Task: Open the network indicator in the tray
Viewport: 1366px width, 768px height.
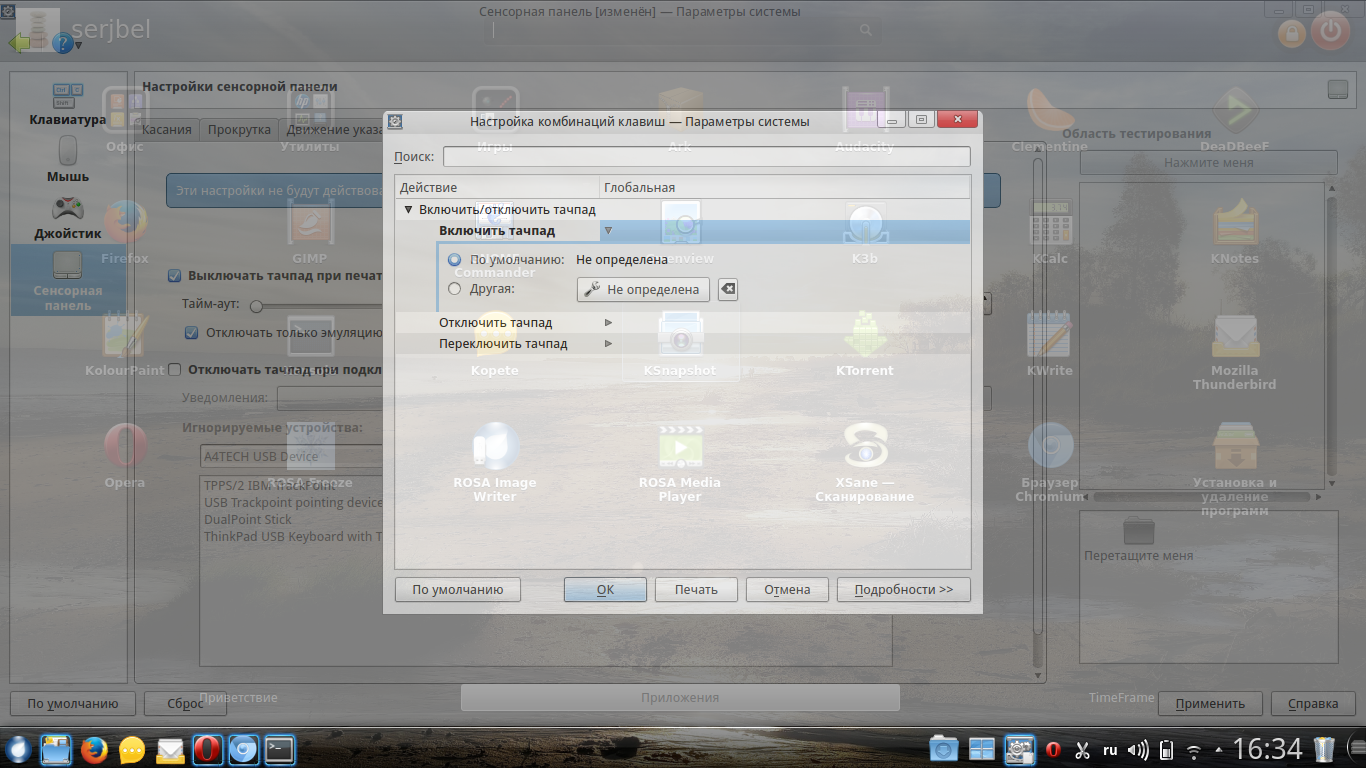Action: (x=1194, y=749)
